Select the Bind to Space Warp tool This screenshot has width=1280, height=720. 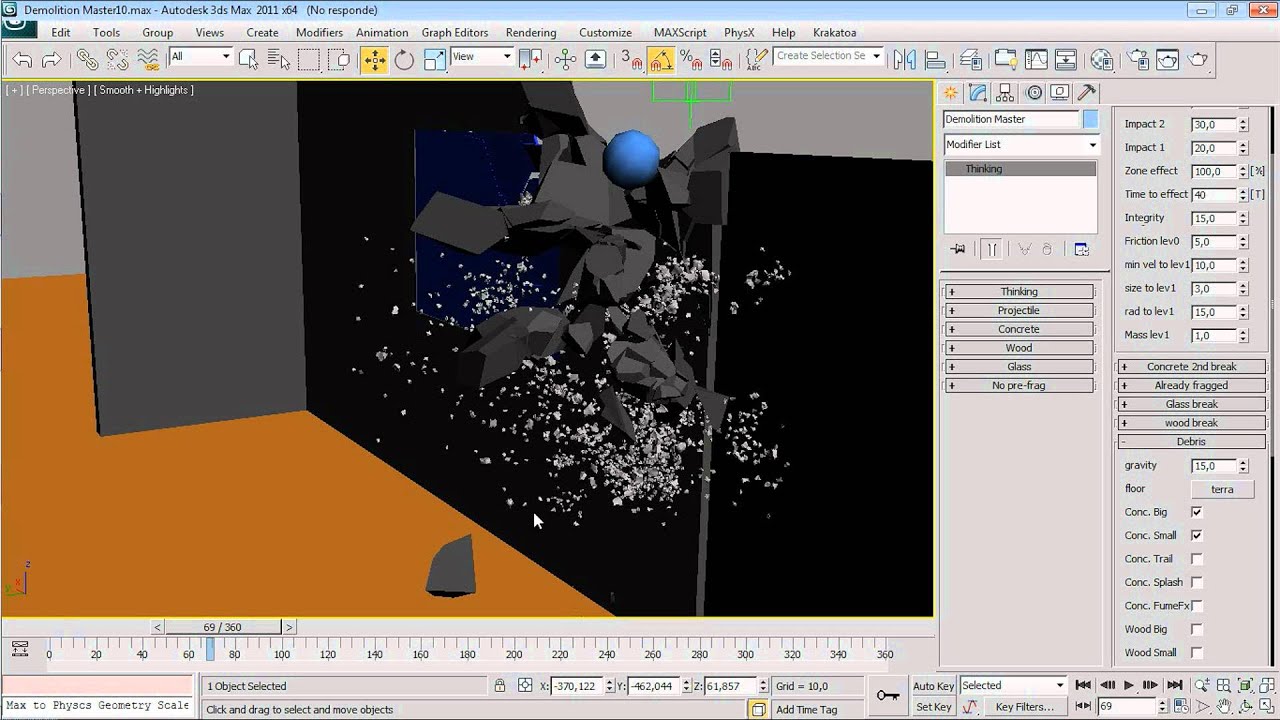(x=148, y=60)
